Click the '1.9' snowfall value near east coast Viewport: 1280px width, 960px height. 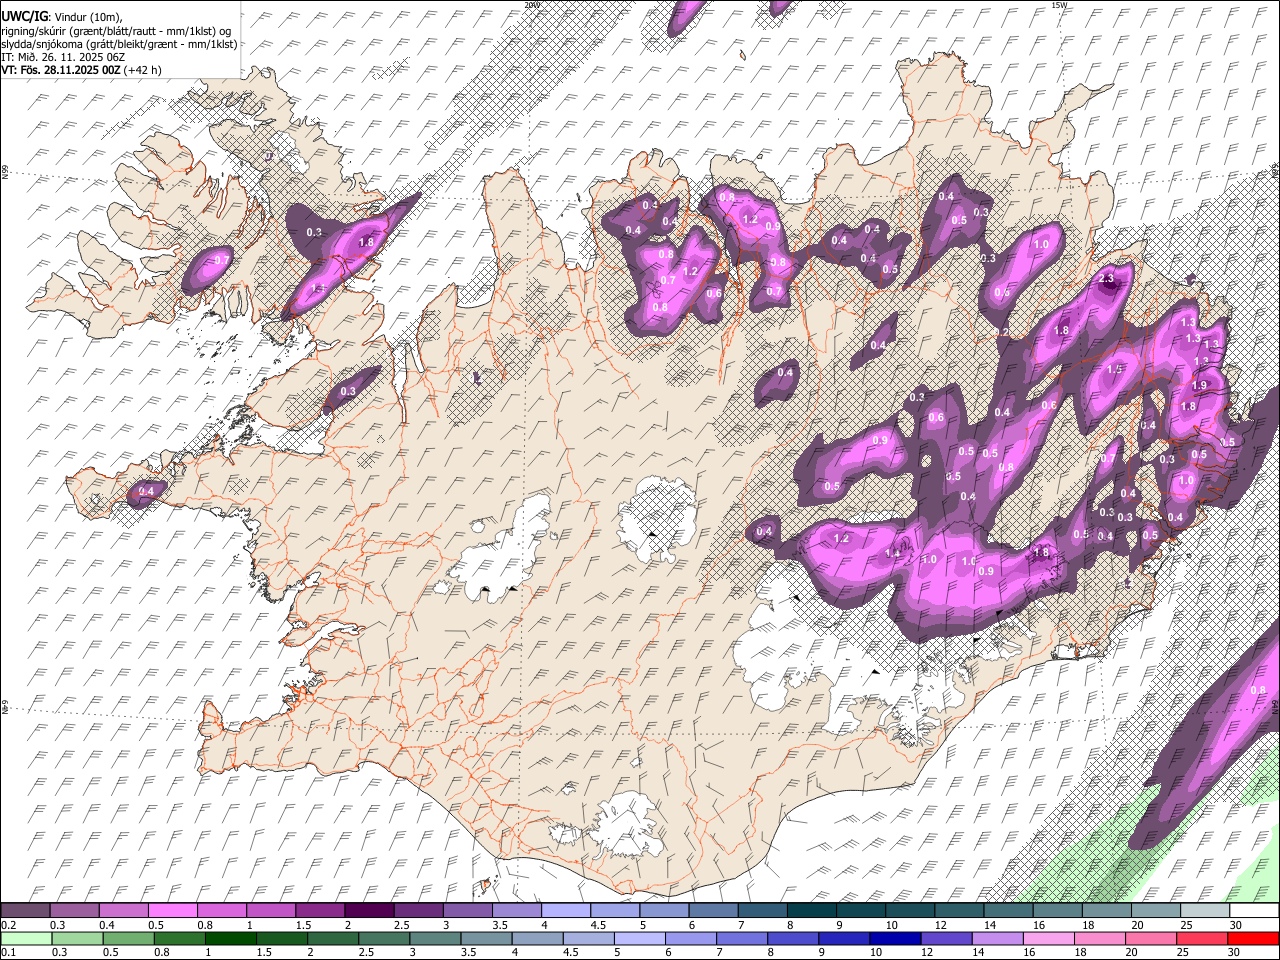[1200, 386]
